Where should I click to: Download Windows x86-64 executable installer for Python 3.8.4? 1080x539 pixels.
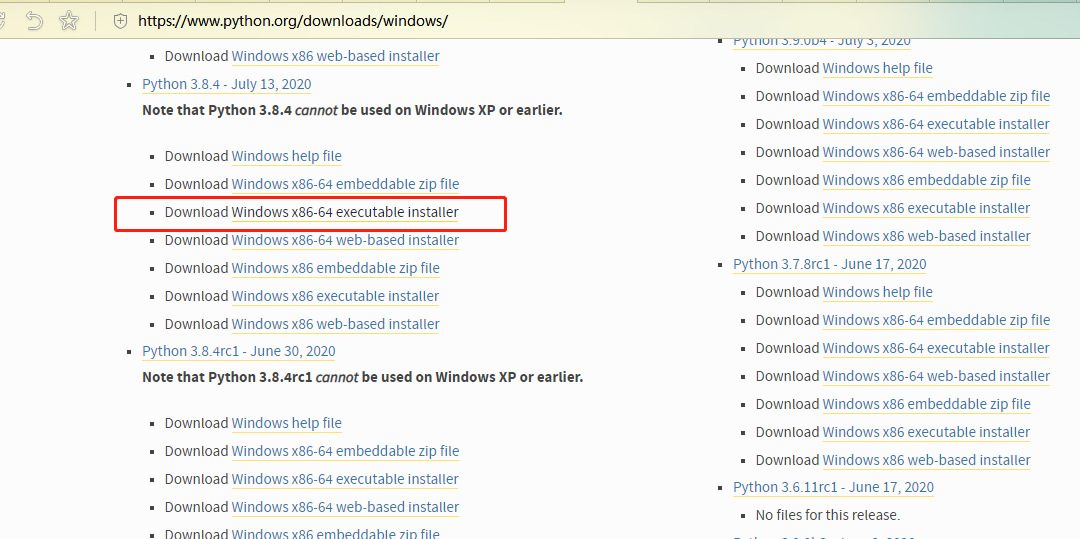[x=345, y=213]
